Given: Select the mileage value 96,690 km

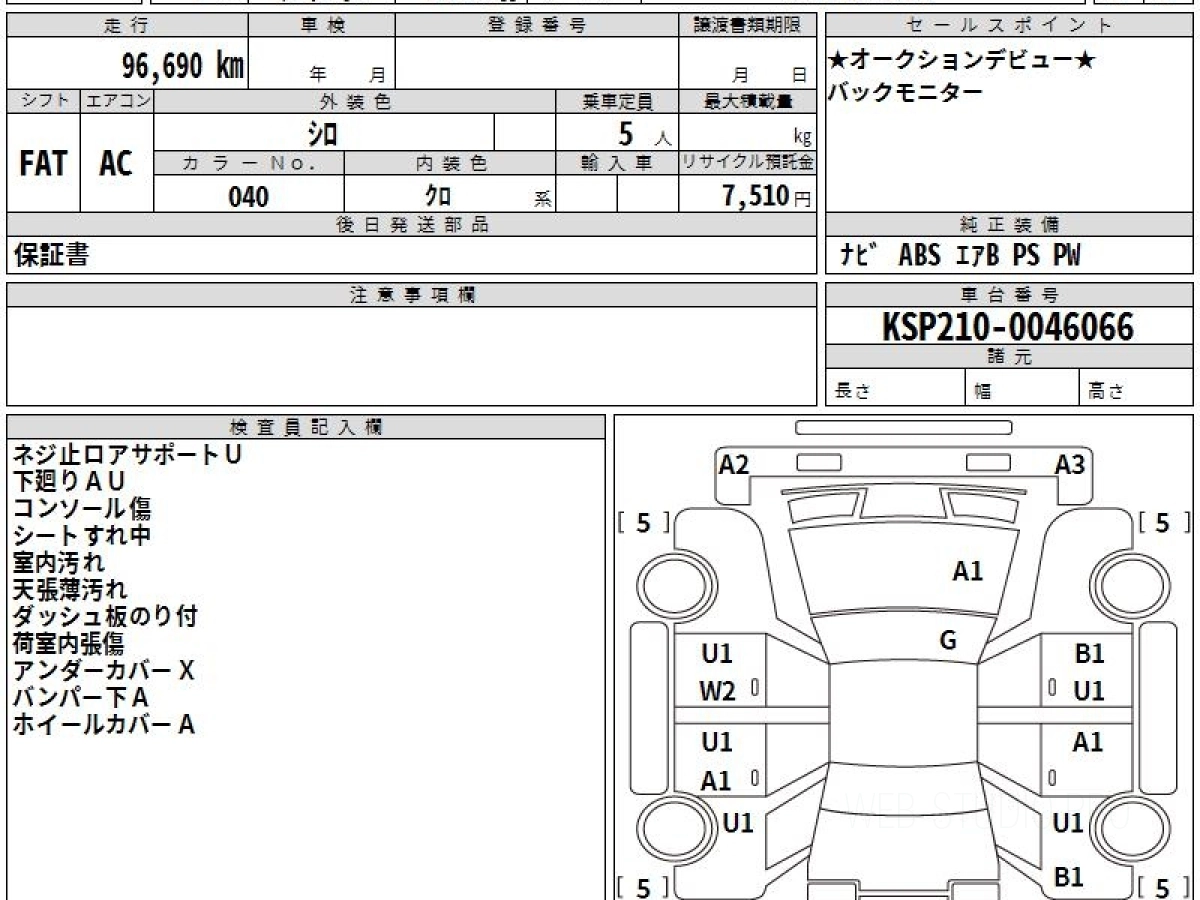Looking at the screenshot, I should [x=183, y=66].
